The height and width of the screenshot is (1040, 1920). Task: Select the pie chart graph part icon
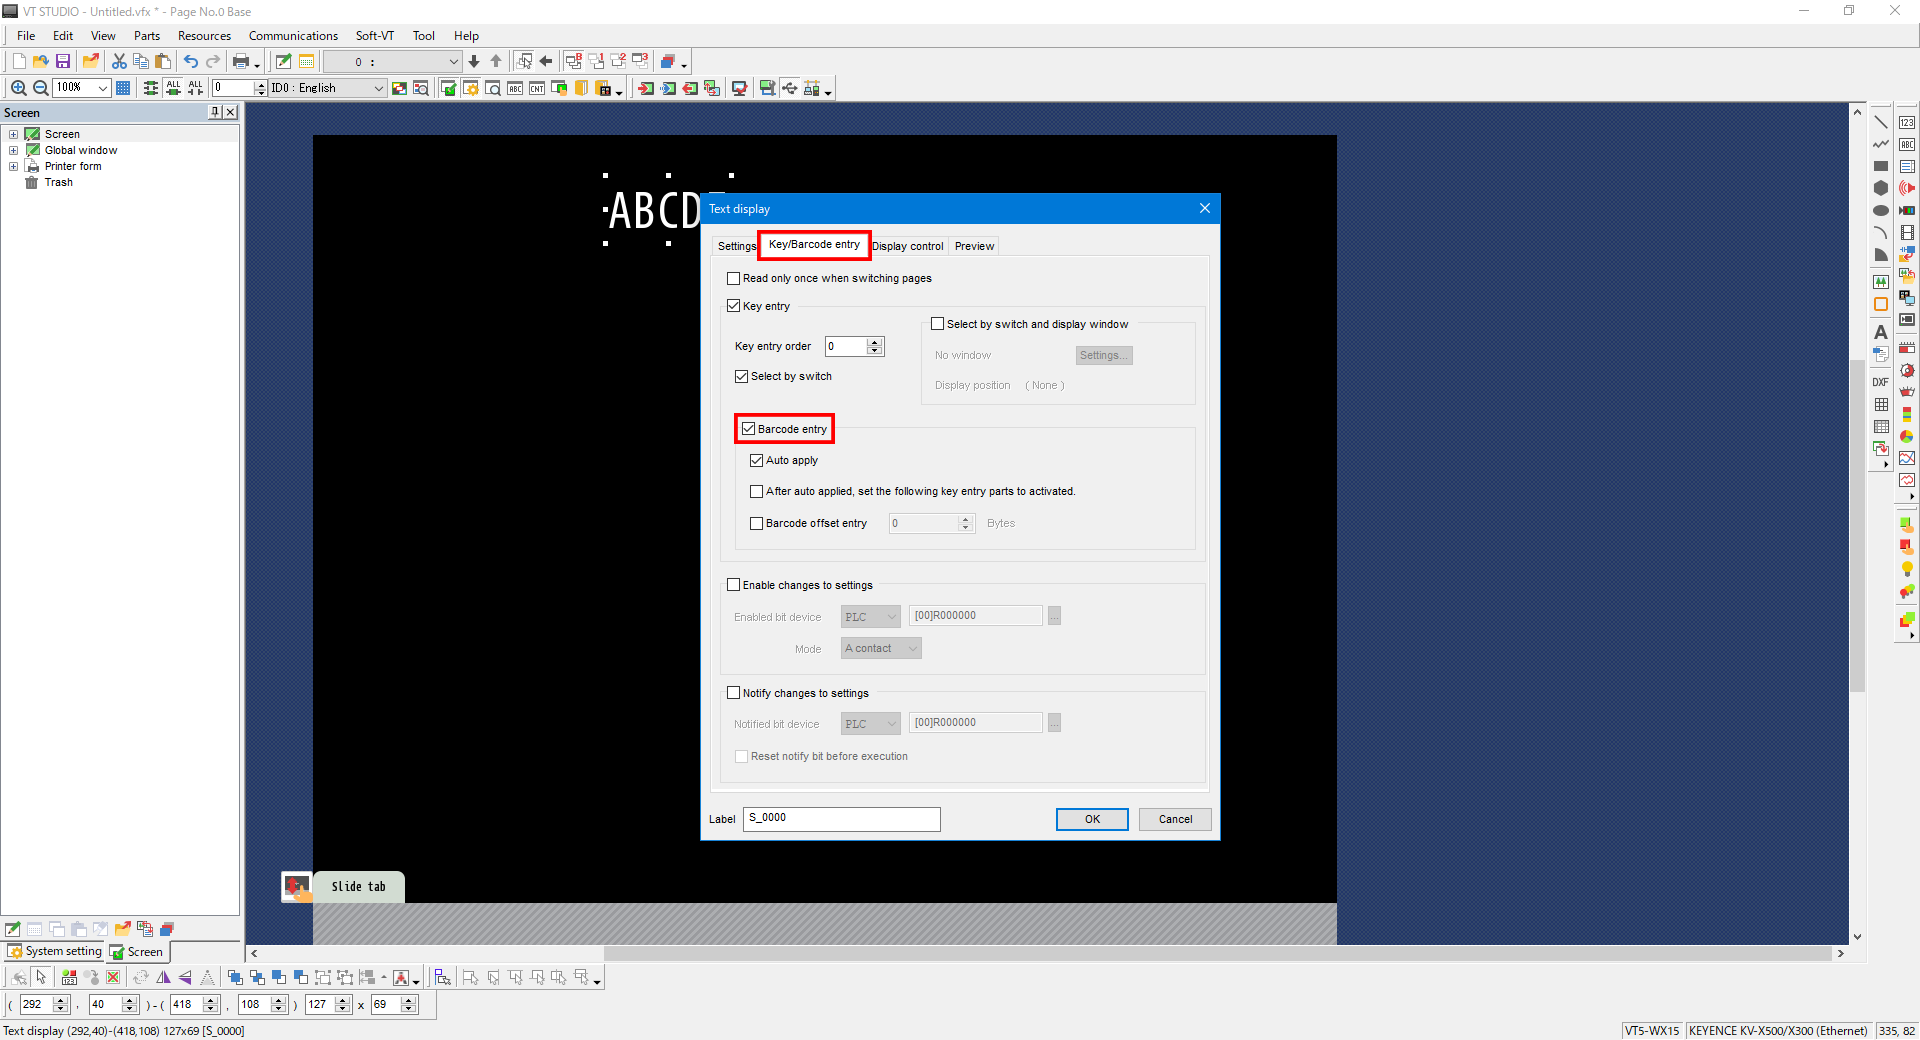(x=1907, y=437)
